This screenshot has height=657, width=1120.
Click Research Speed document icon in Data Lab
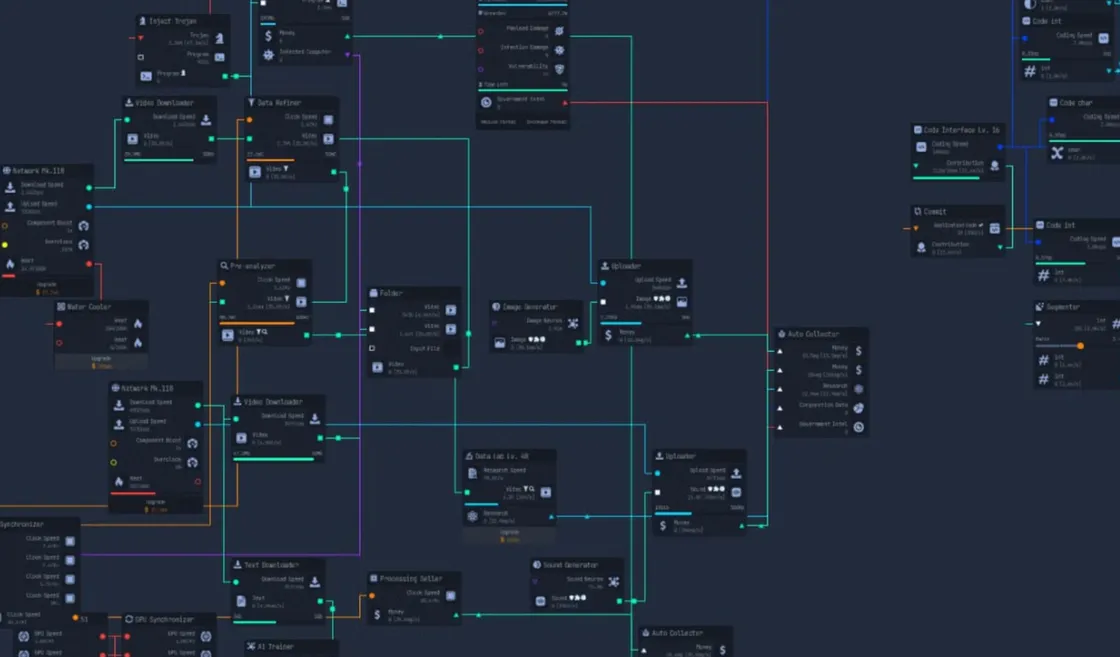tap(473, 473)
